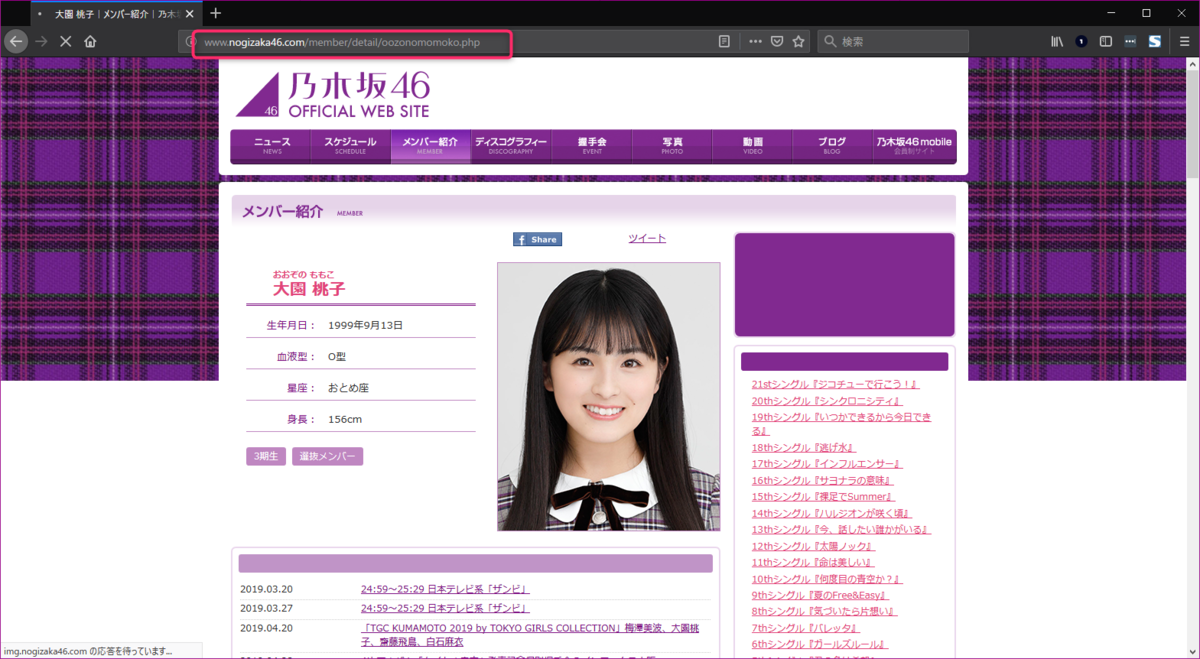
Task: Open the スケジュール SCHEDULE menu
Action: click(350, 146)
